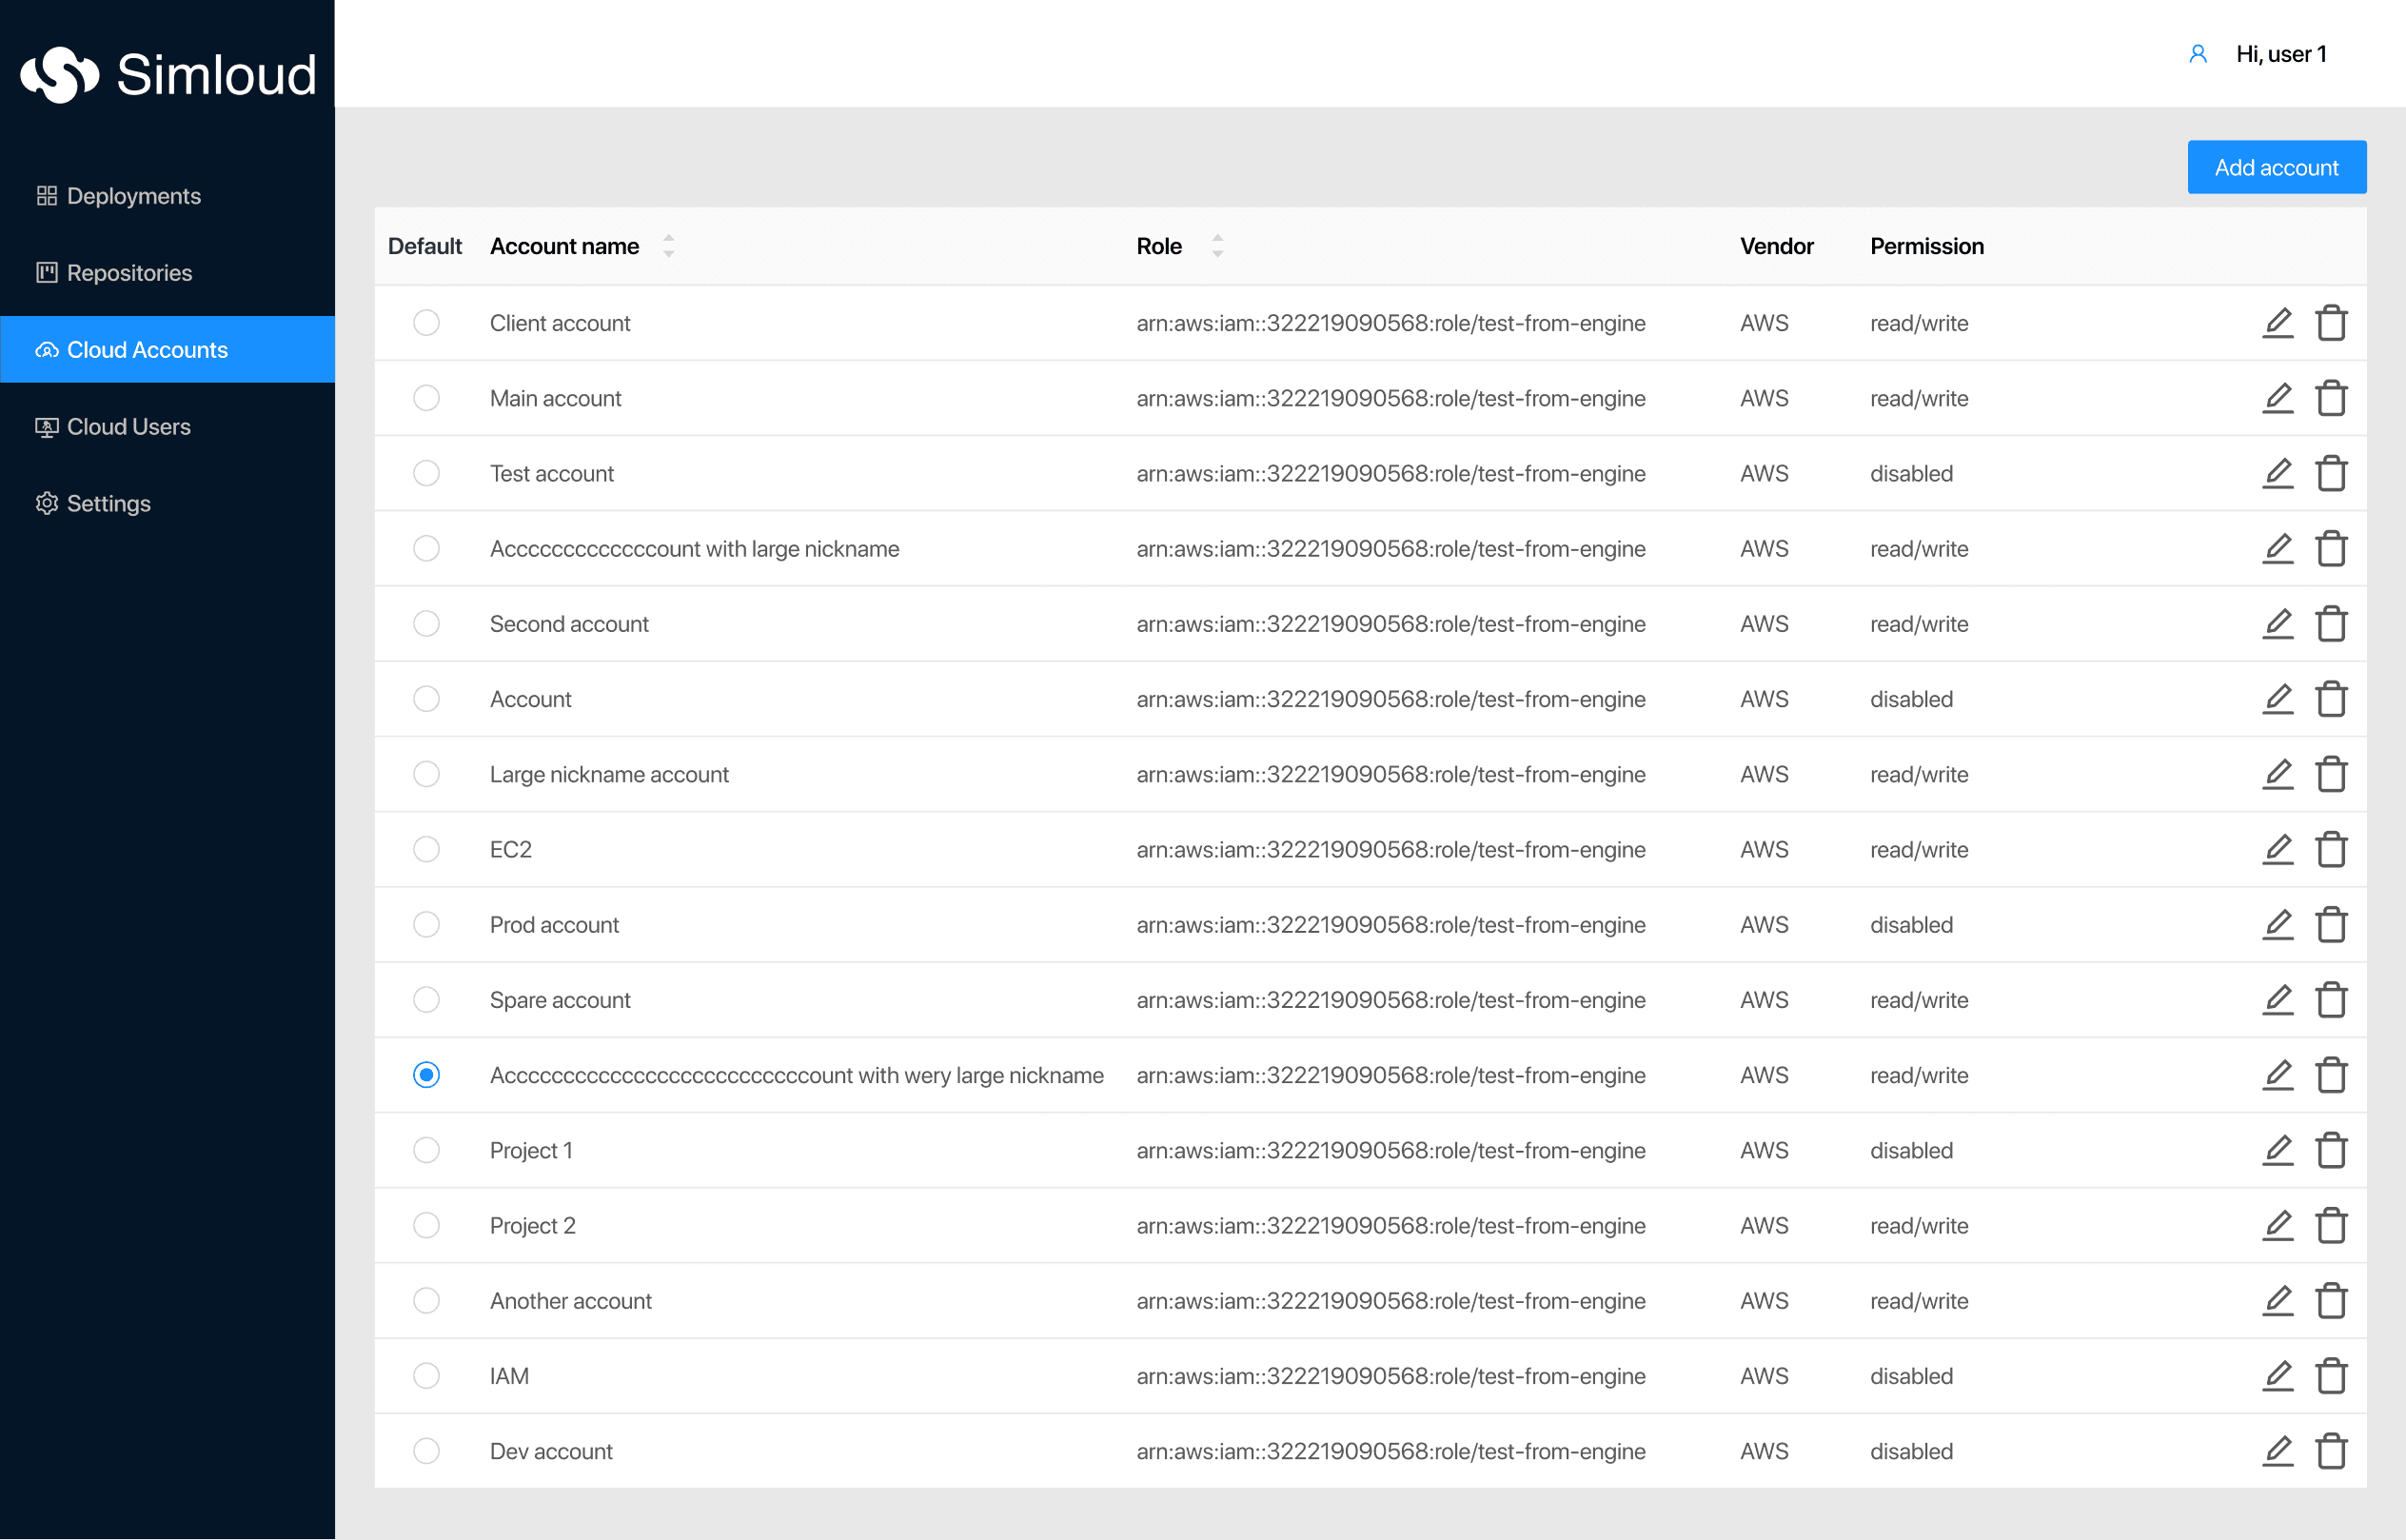Sort table by Role column

tap(1217, 246)
